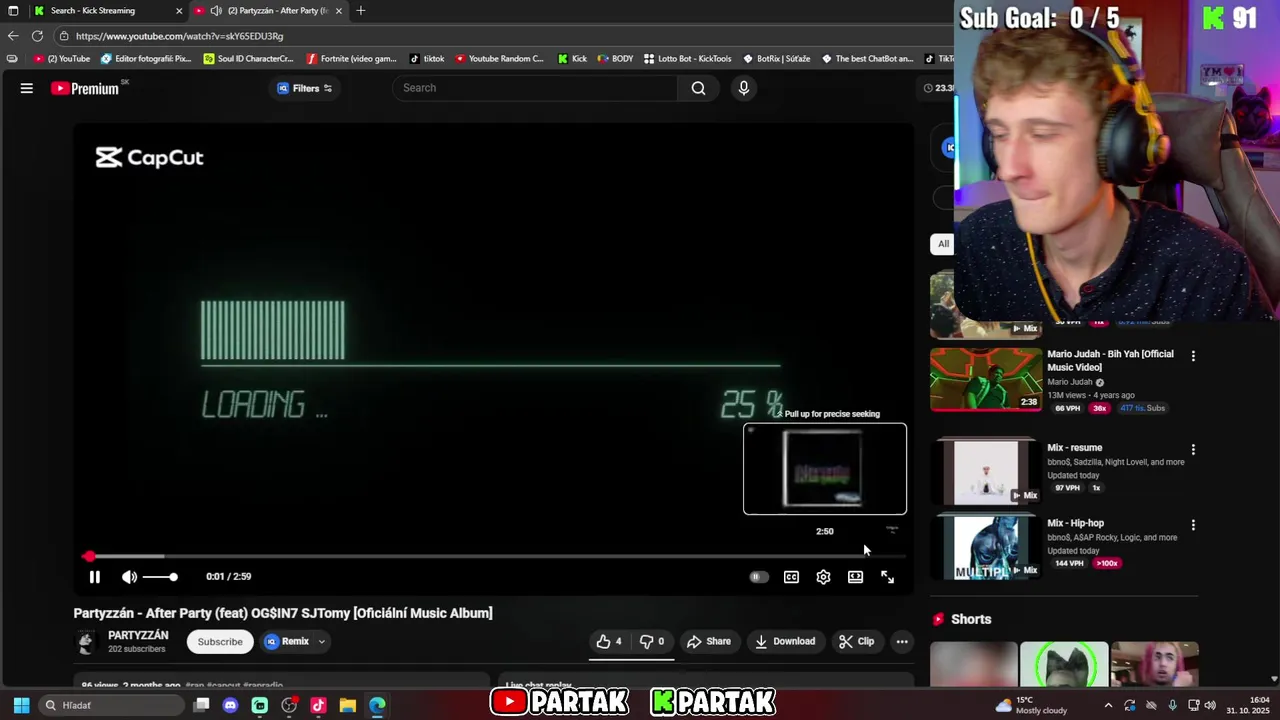
Task: Switch to theater mode
Action: pos(855,577)
